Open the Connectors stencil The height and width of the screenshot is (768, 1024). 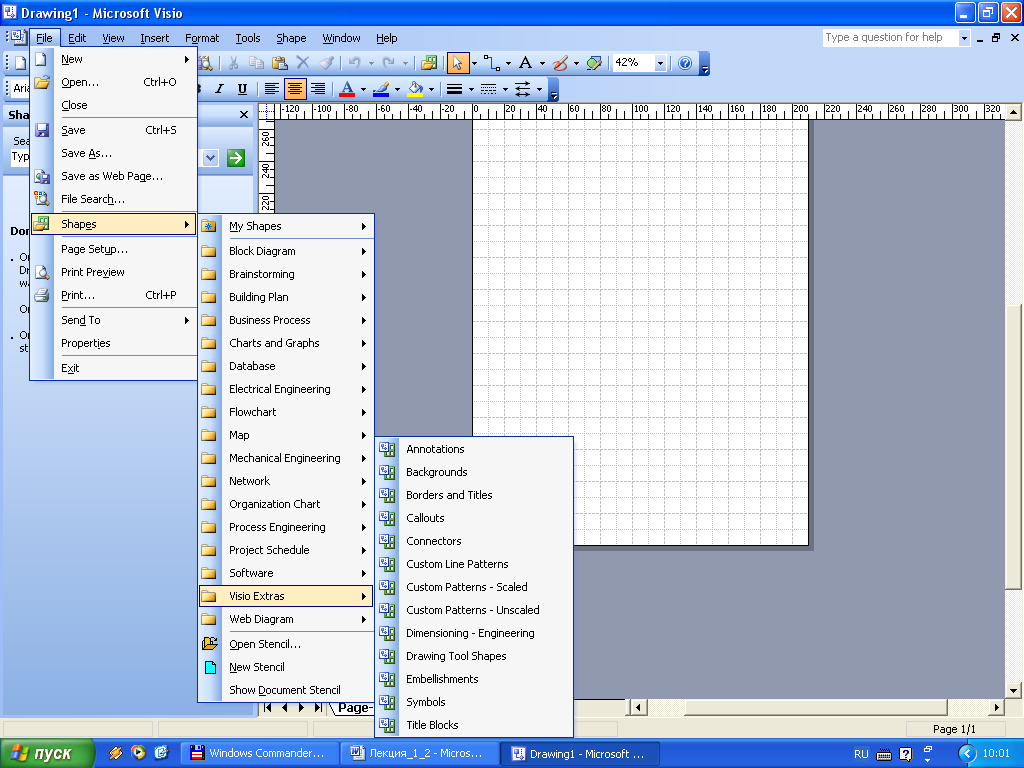pyautogui.click(x=474, y=541)
